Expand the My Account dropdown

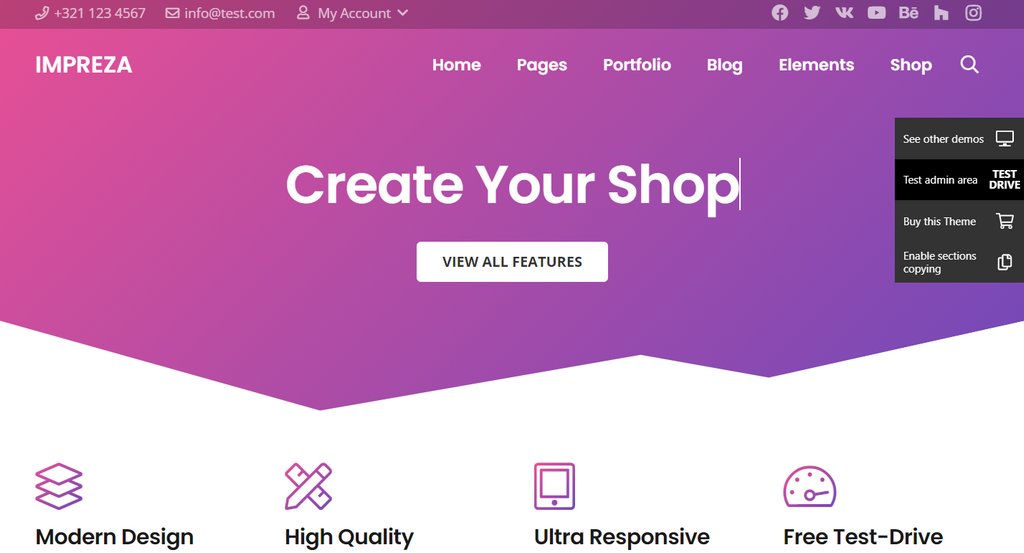[353, 13]
